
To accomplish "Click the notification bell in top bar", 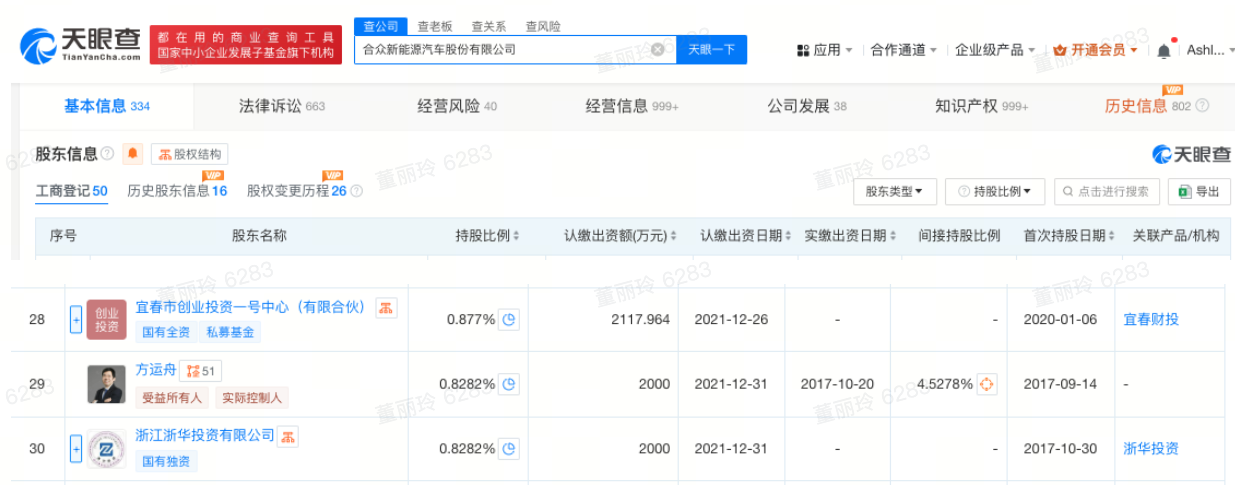I will click(1164, 50).
